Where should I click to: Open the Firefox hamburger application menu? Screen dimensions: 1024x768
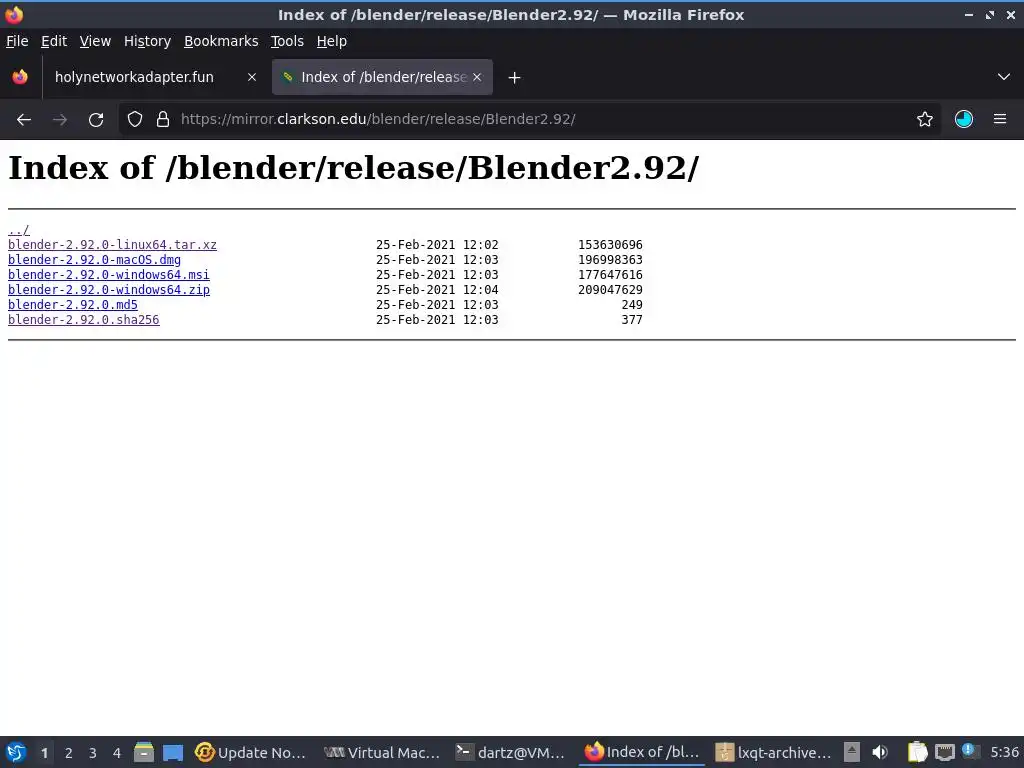click(x=1000, y=120)
